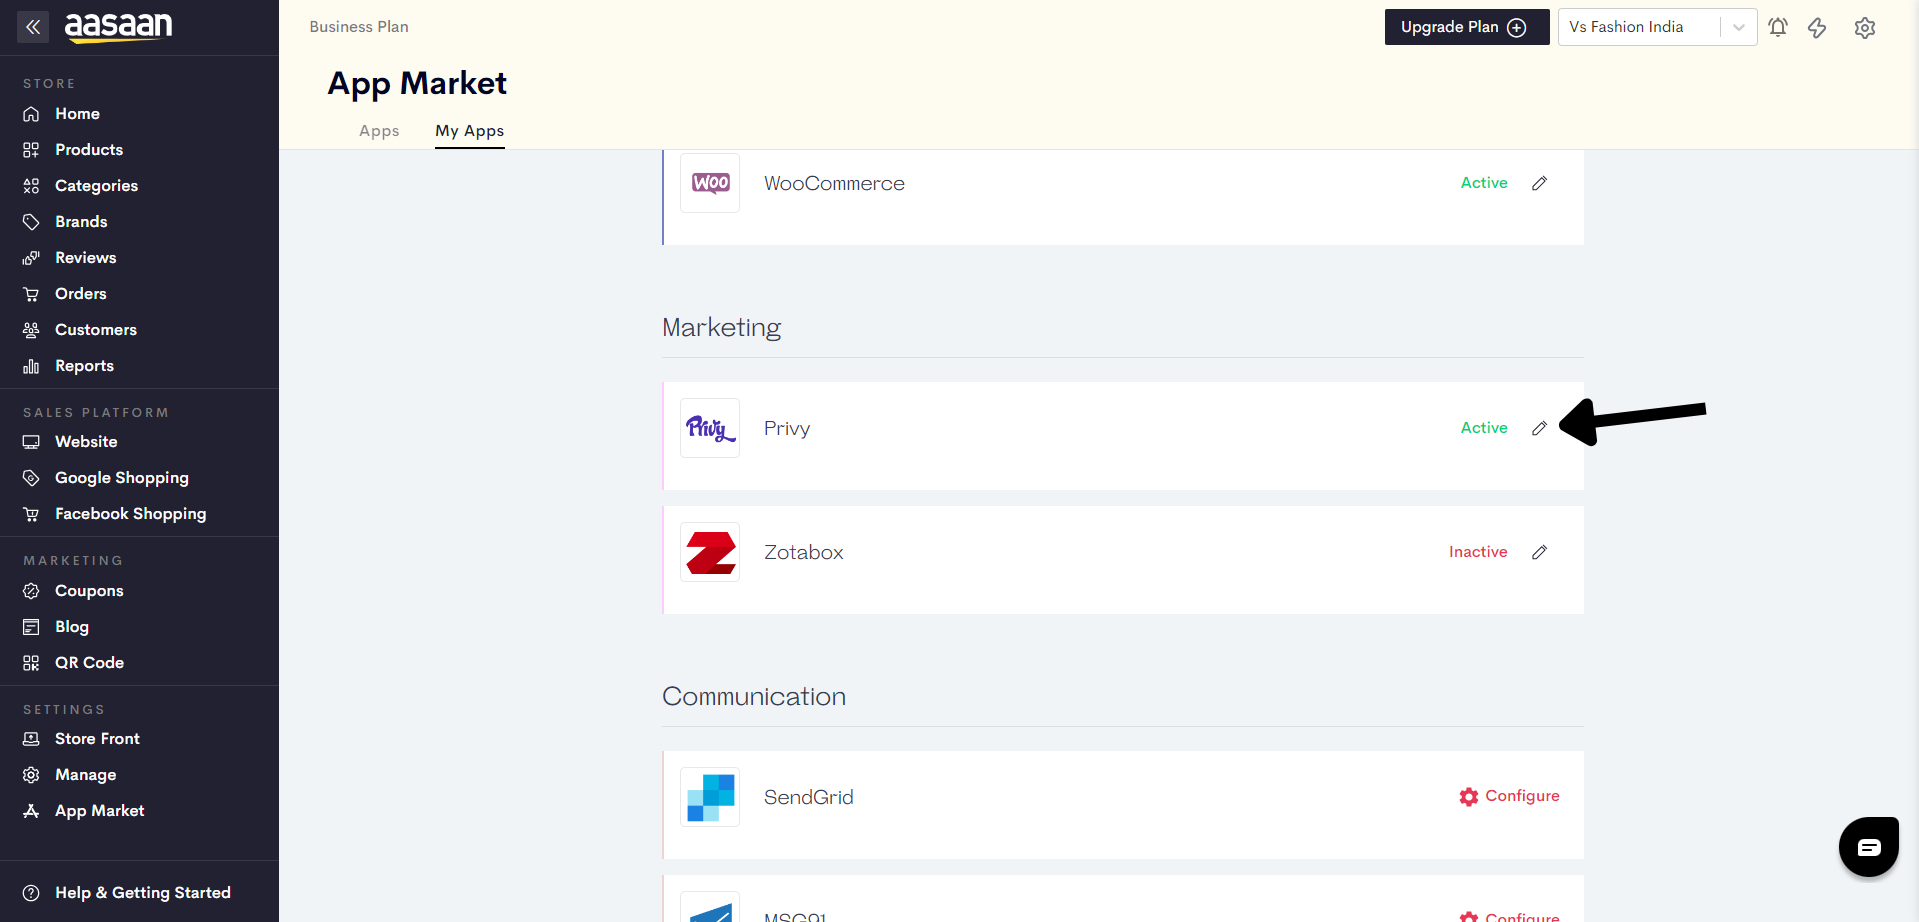Click the Orders cart icon
This screenshot has height=922, width=1919.
coord(31,294)
